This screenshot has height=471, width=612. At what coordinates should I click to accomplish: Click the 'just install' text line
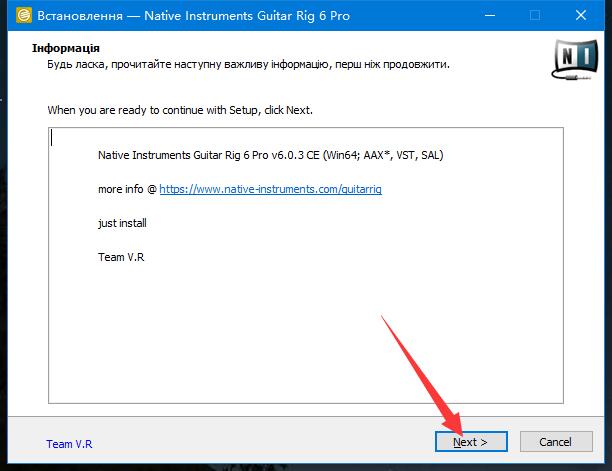122,223
